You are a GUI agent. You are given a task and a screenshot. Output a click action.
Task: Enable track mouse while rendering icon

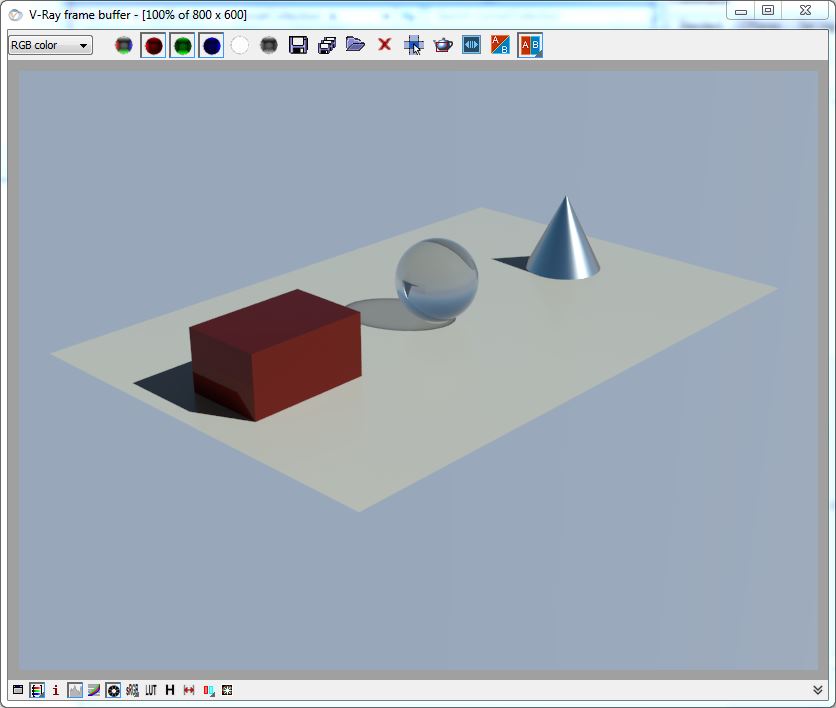(414, 45)
